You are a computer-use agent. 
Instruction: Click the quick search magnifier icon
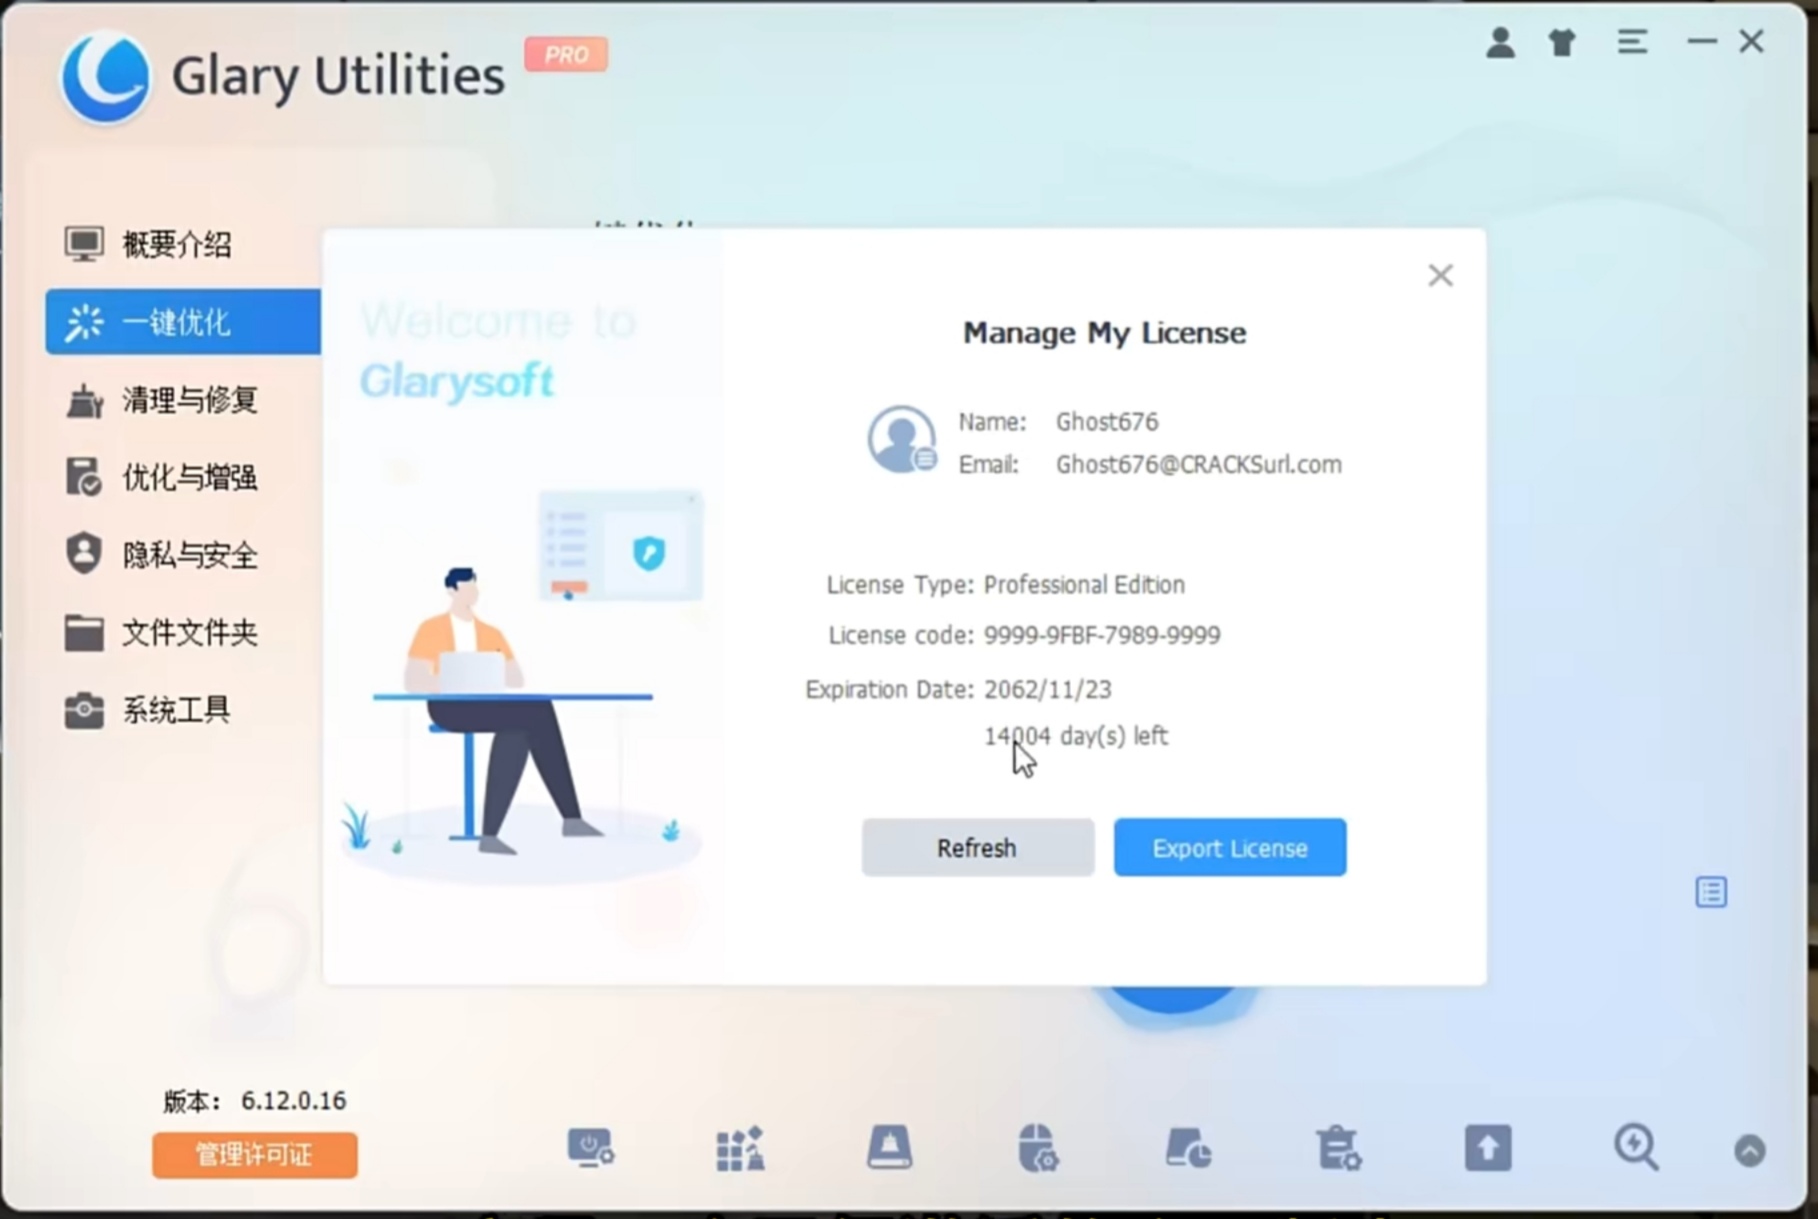click(1636, 1148)
